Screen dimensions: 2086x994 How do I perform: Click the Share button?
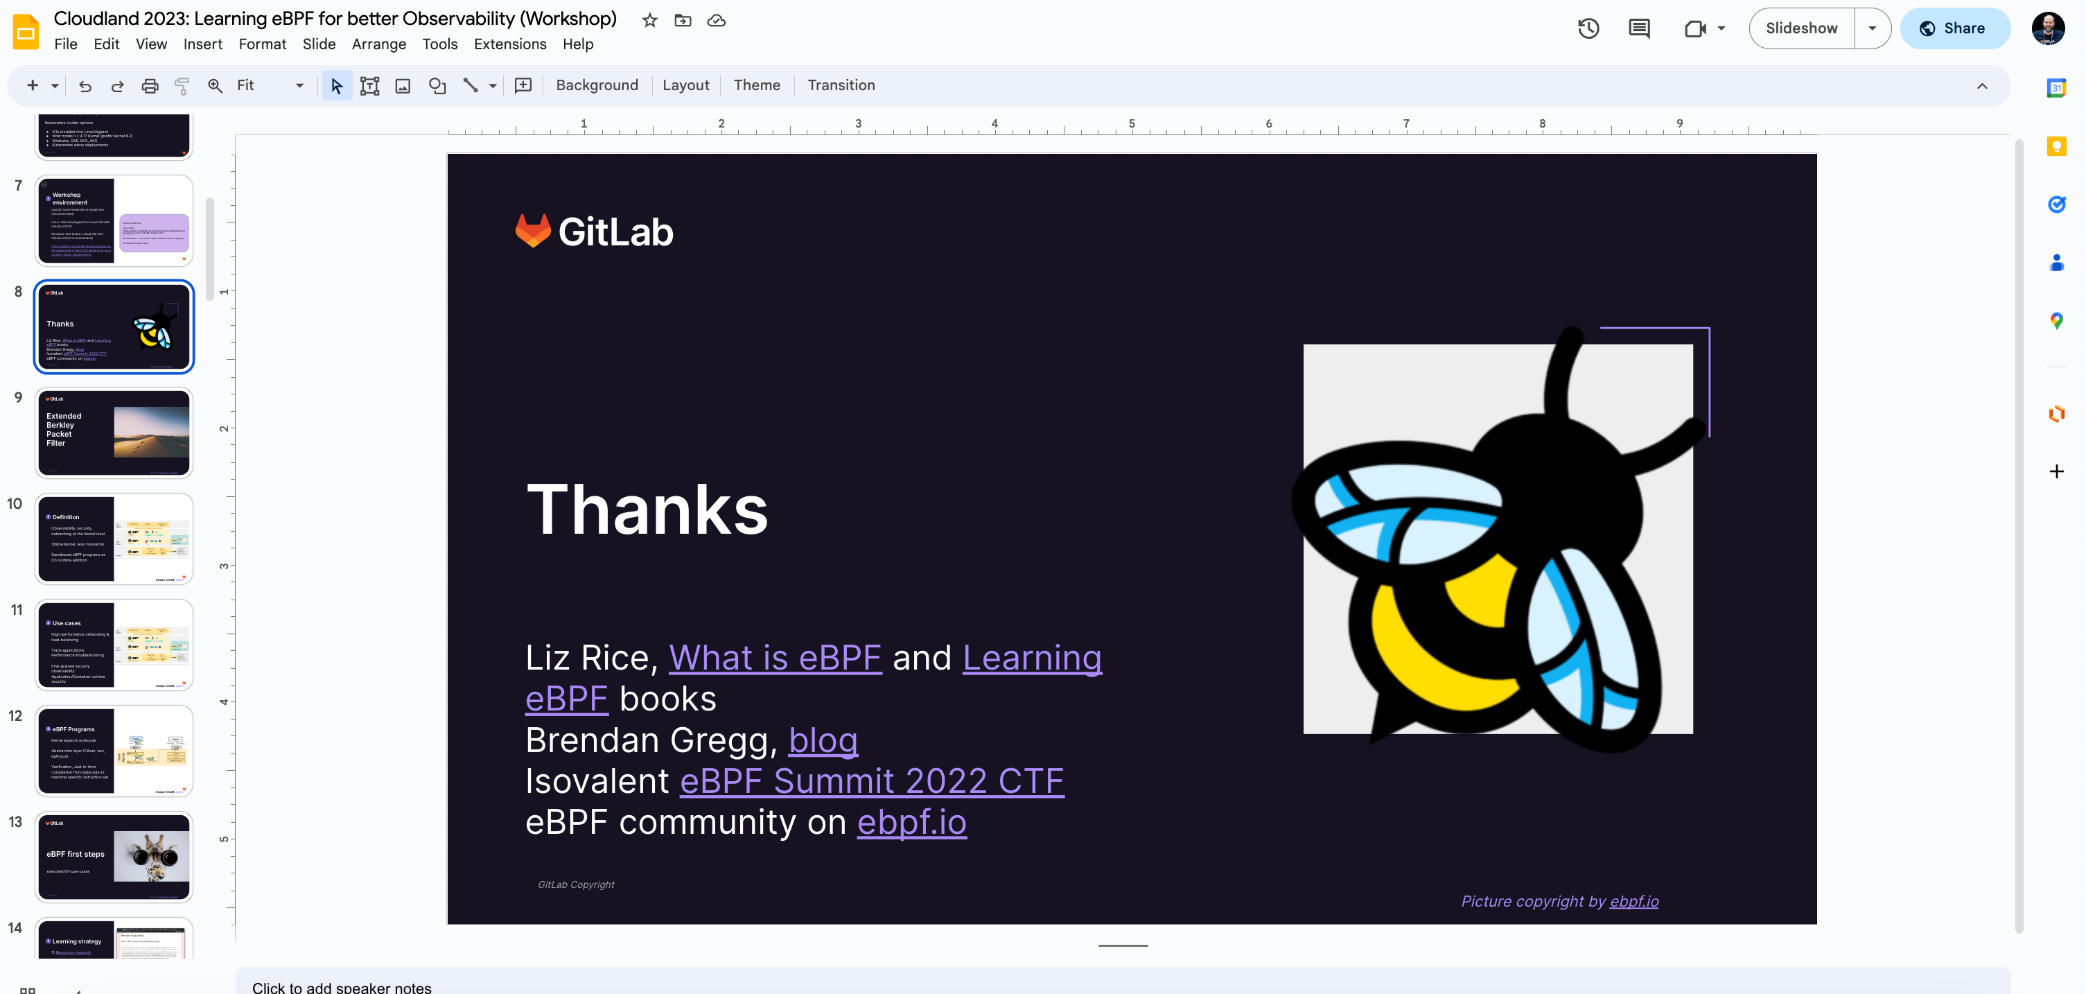(x=1954, y=29)
